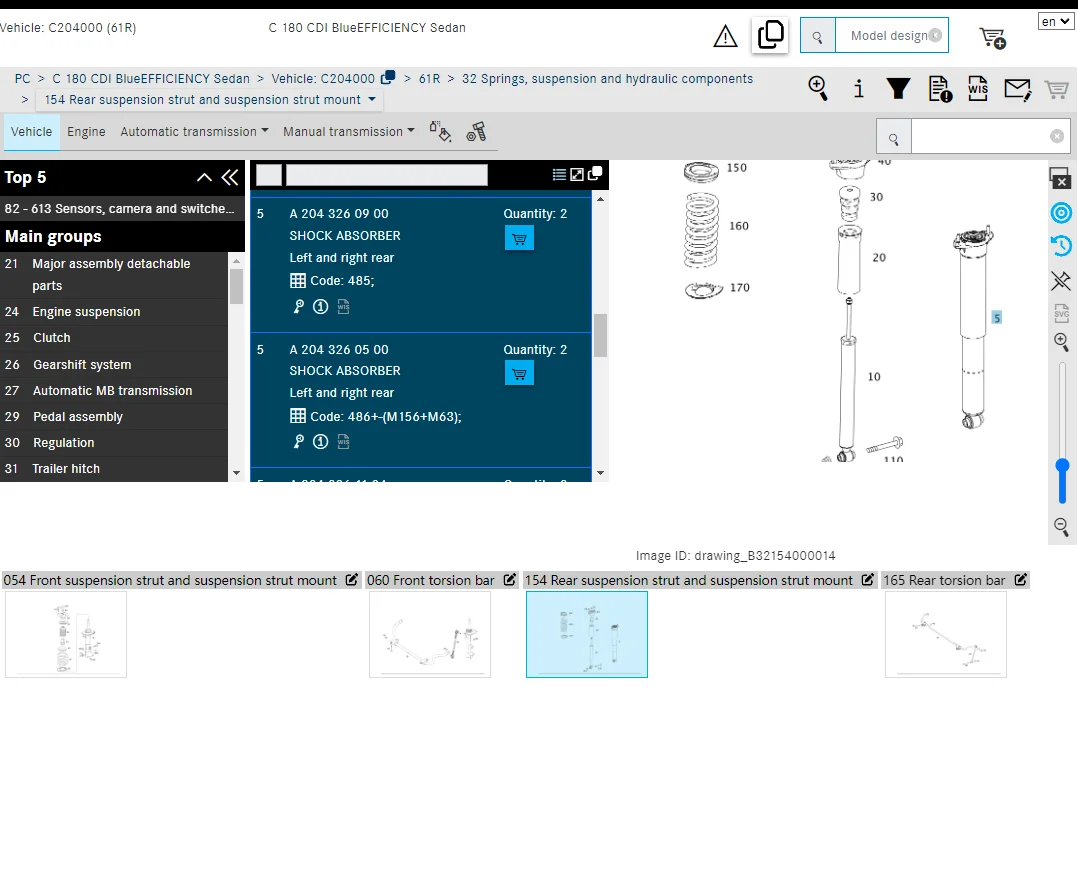Click the blue target center icon
This screenshot has width=1078, height=875.
pos(1062,213)
